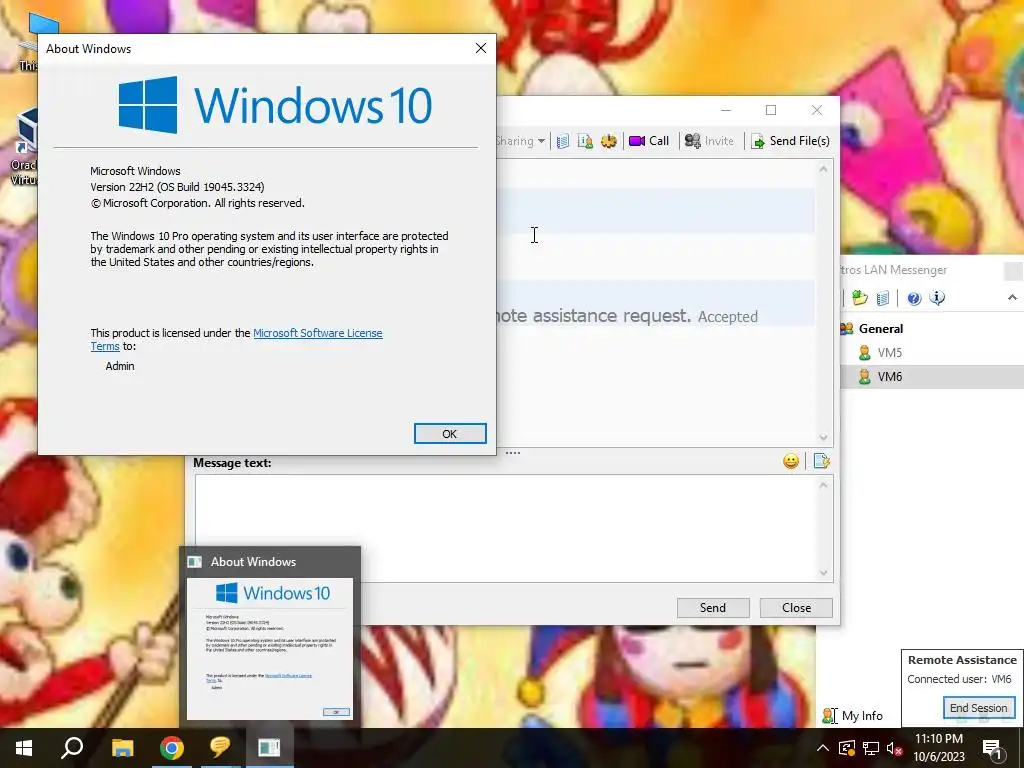Screen dimensions: 1024x768
Task: Click inside the Message text input box
Action: click(x=507, y=528)
